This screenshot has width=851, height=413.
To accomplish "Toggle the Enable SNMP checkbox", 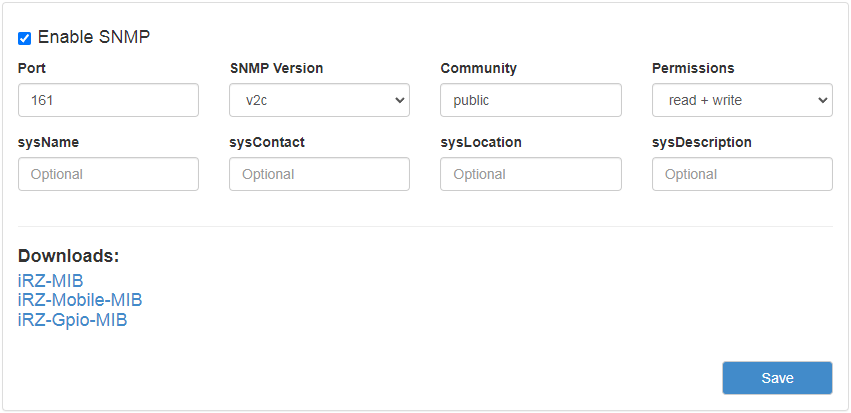I will click(24, 39).
